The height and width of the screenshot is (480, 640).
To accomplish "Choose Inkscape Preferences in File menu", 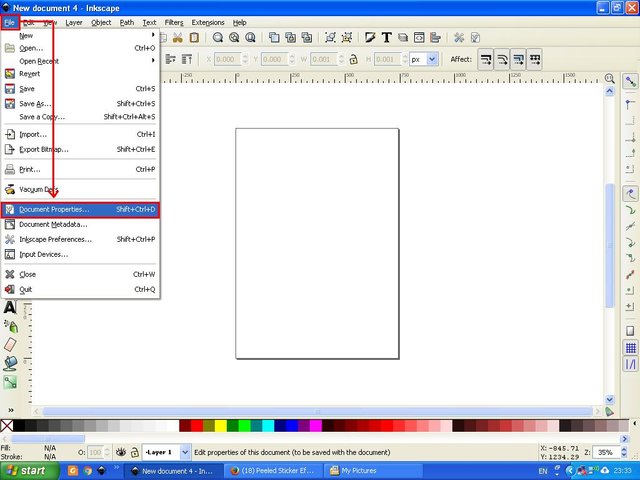I will [x=80, y=239].
